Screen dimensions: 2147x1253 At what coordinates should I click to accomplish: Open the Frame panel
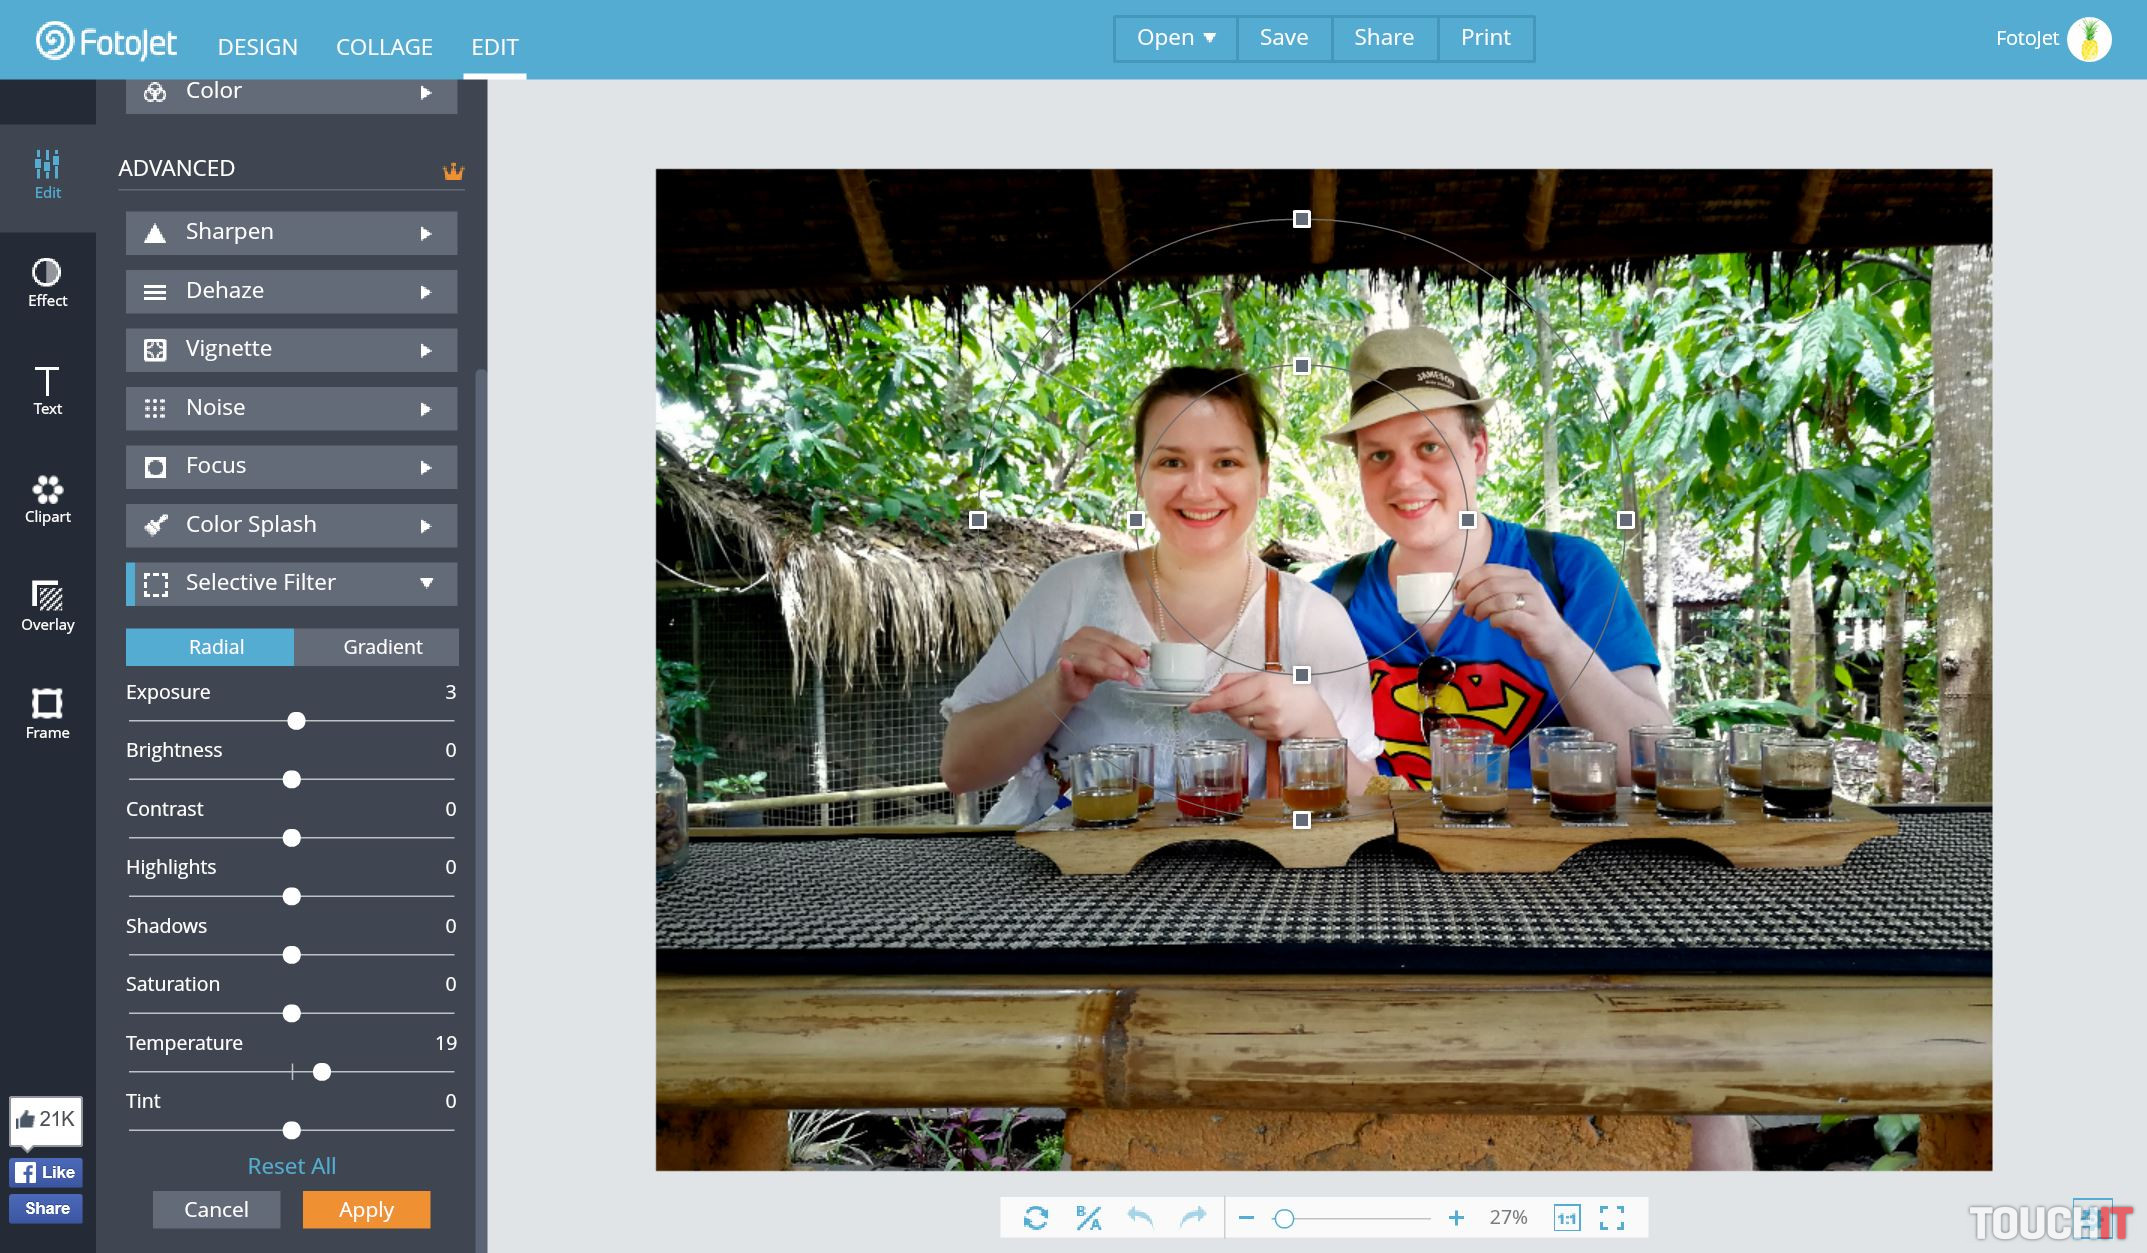point(47,714)
